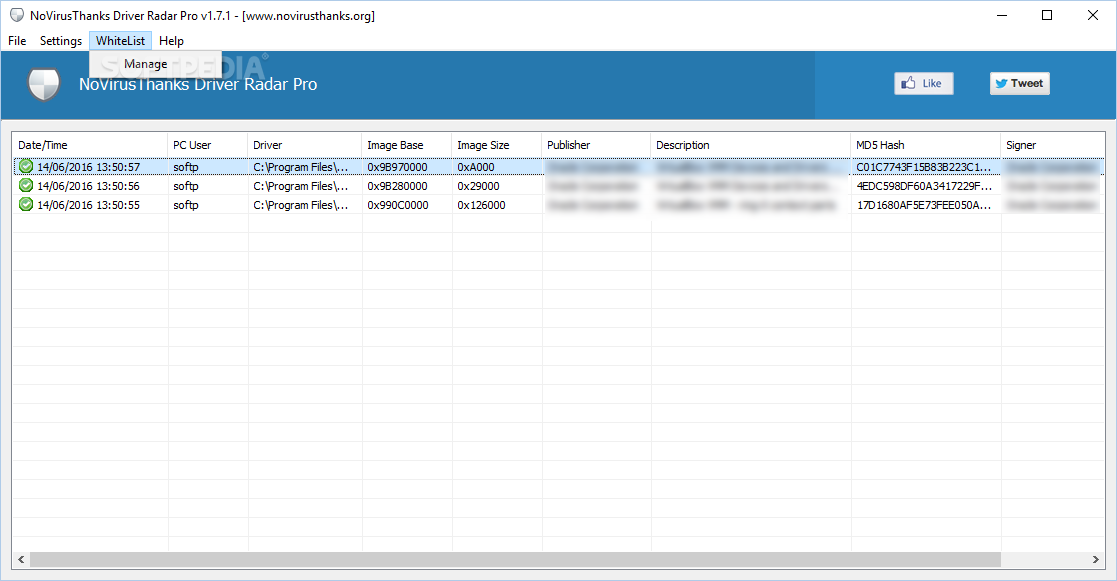Click green check icon for 13:50:56 row

tap(26, 186)
